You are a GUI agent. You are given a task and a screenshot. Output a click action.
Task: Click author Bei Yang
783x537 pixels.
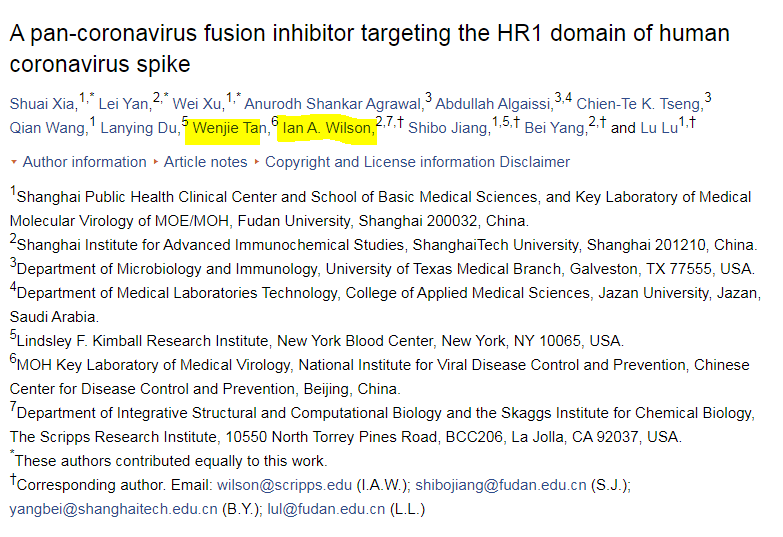pyautogui.click(x=554, y=128)
